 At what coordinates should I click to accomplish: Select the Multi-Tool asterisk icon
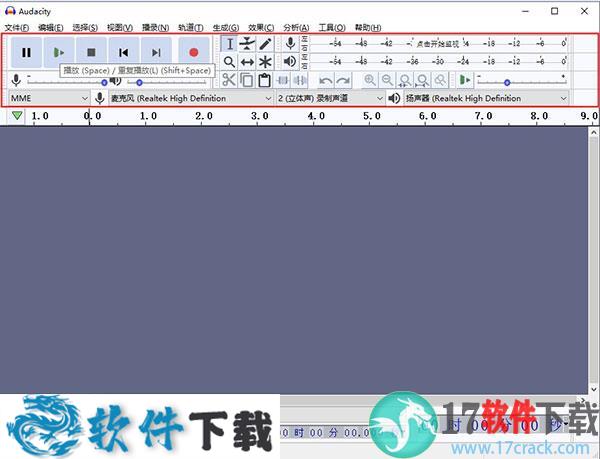[265, 62]
